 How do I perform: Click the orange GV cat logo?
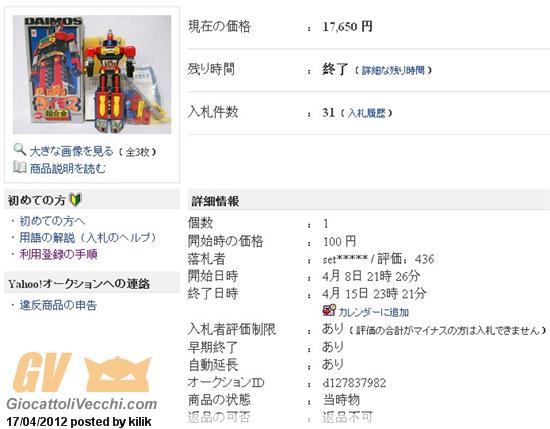(82, 373)
